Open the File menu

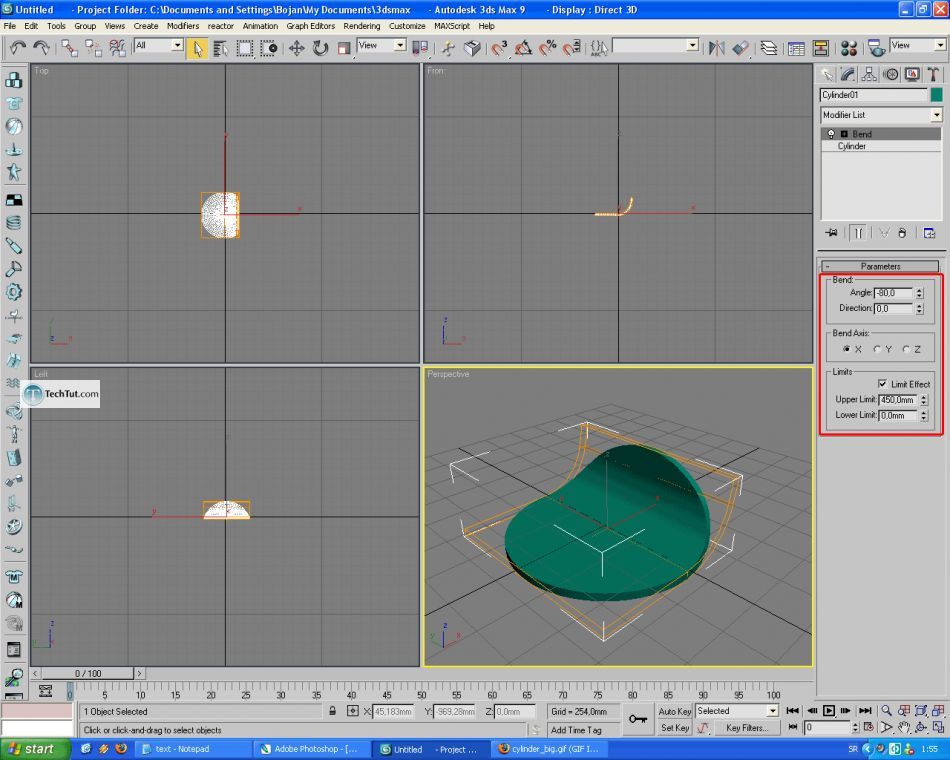pyautogui.click(x=10, y=26)
